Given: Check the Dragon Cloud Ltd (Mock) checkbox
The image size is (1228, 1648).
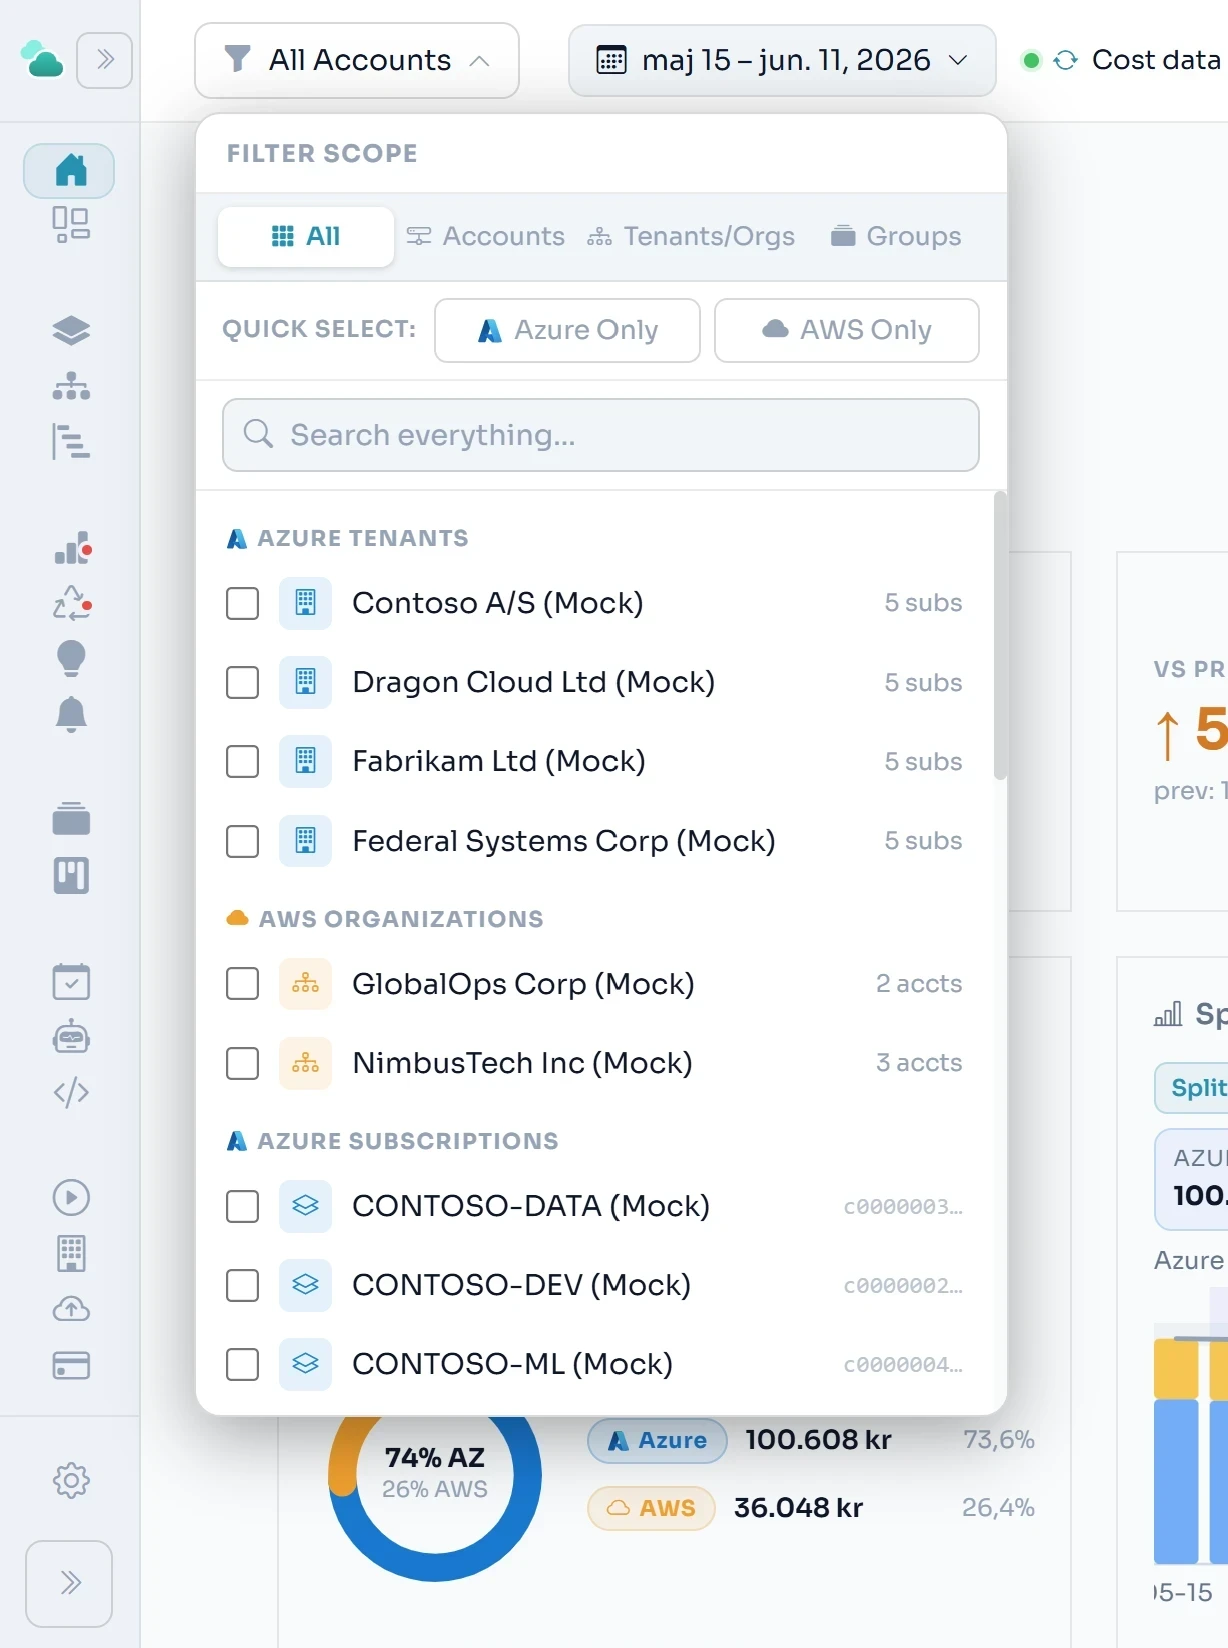Looking at the screenshot, I should pyautogui.click(x=242, y=682).
